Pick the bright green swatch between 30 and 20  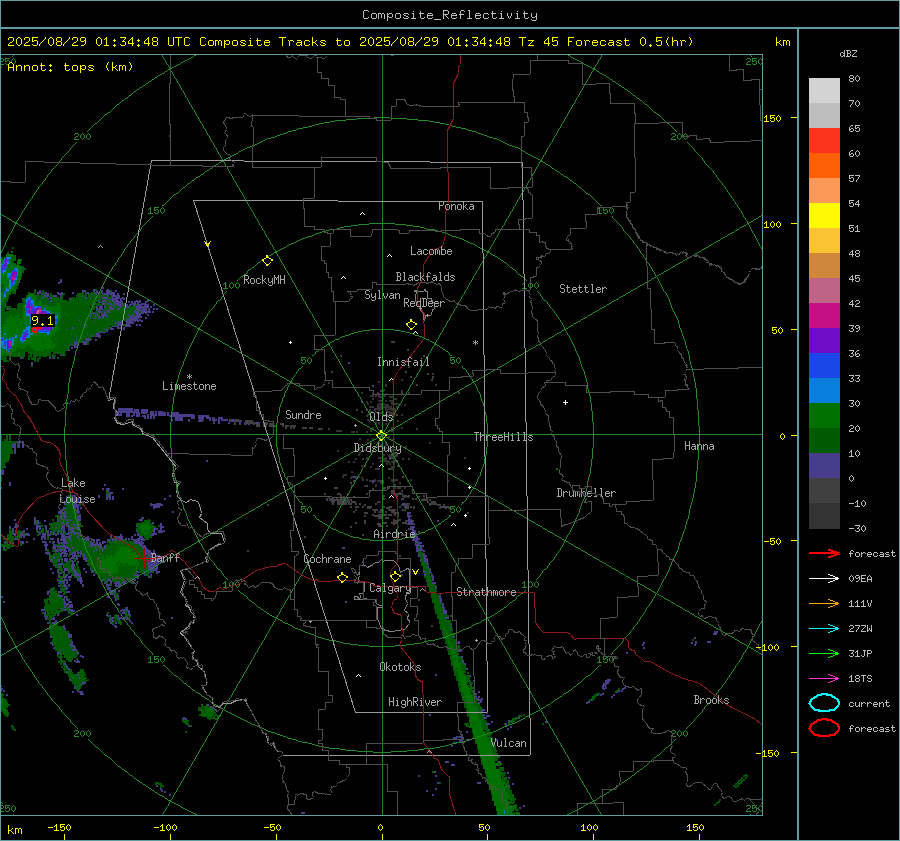click(824, 416)
